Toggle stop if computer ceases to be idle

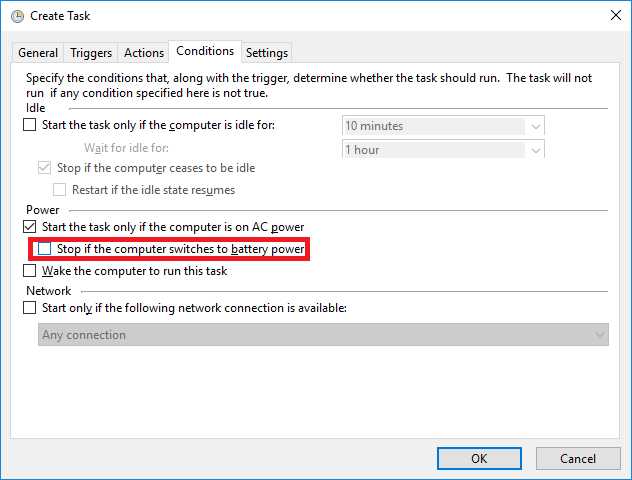tap(44, 168)
